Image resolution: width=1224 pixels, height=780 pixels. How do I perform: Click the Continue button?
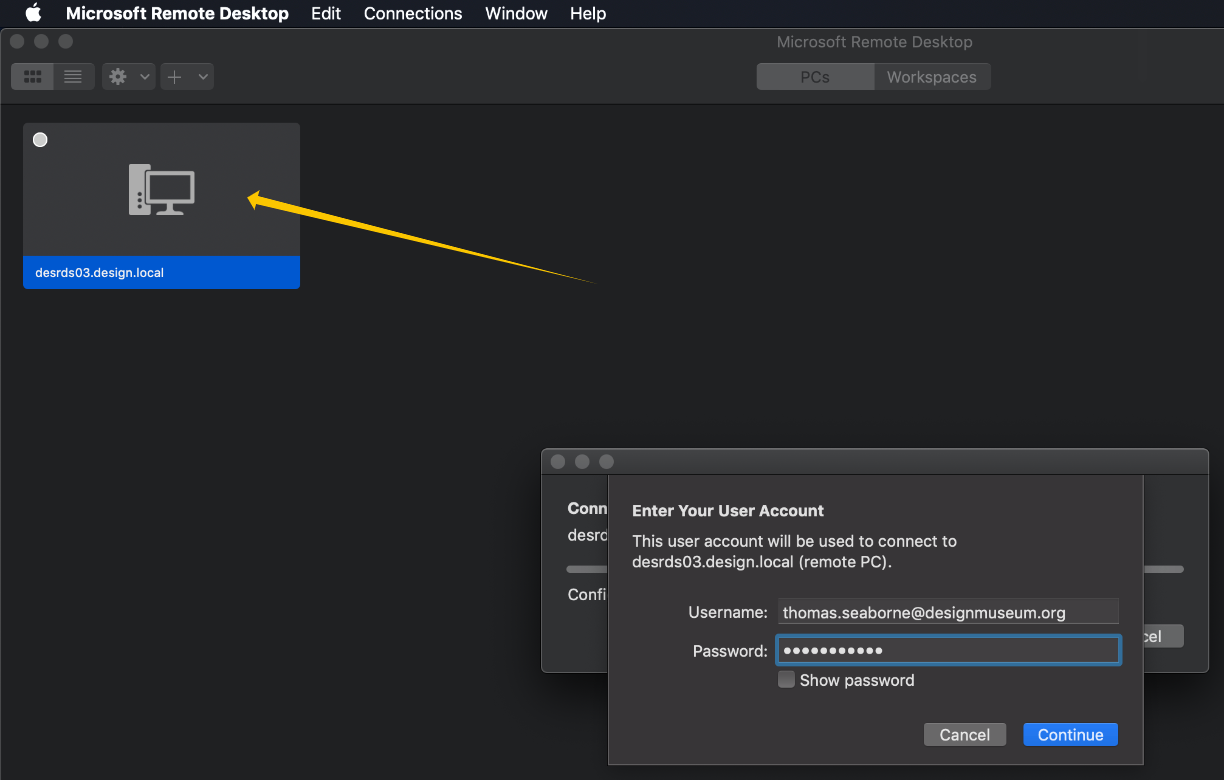click(1070, 735)
